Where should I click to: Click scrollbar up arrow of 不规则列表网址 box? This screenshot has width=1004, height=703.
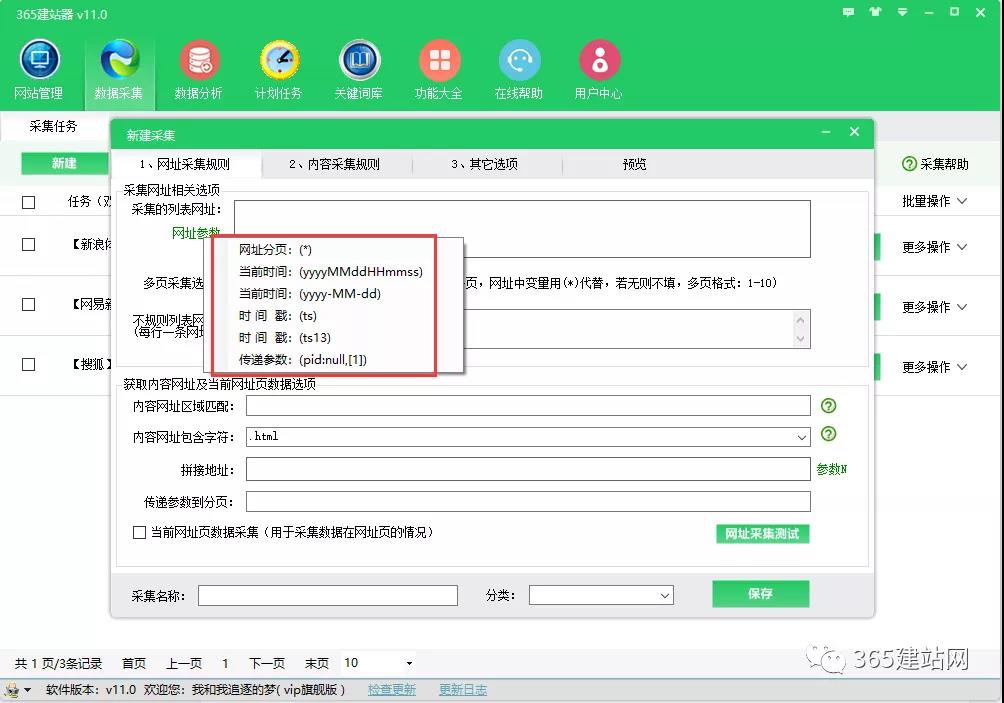pyautogui.click(x=800, y=319)
